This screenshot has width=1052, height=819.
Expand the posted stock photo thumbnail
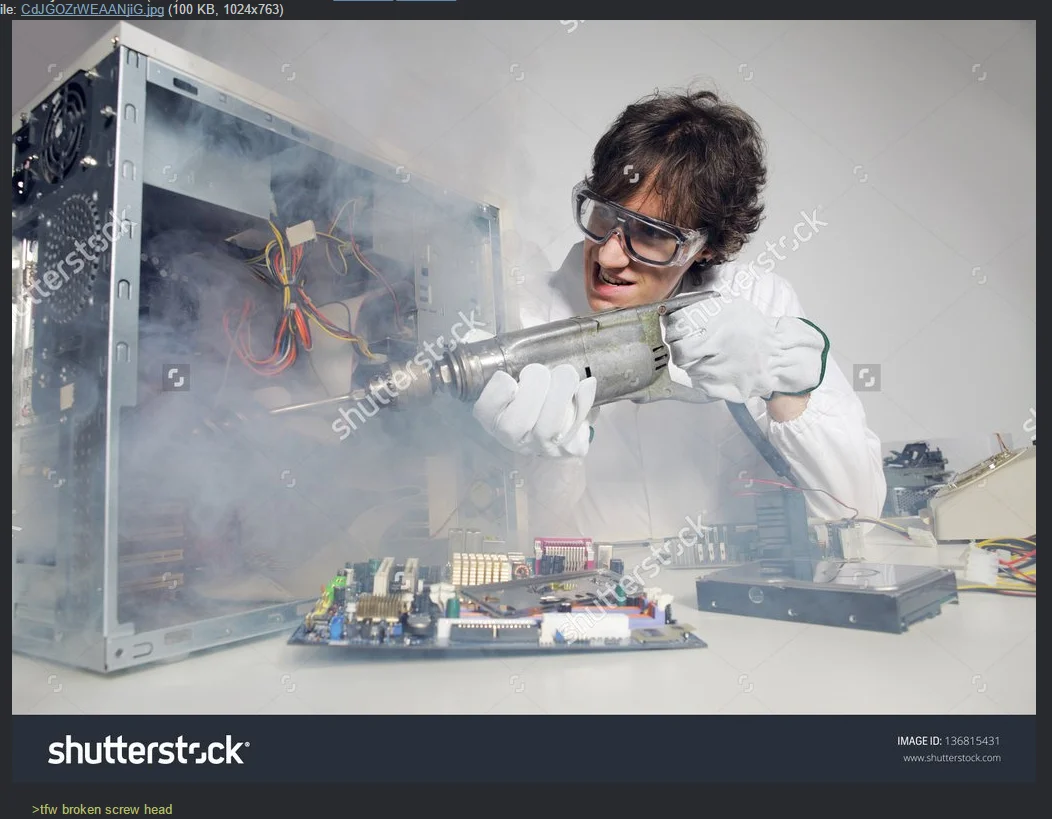(x=523, y=400)
